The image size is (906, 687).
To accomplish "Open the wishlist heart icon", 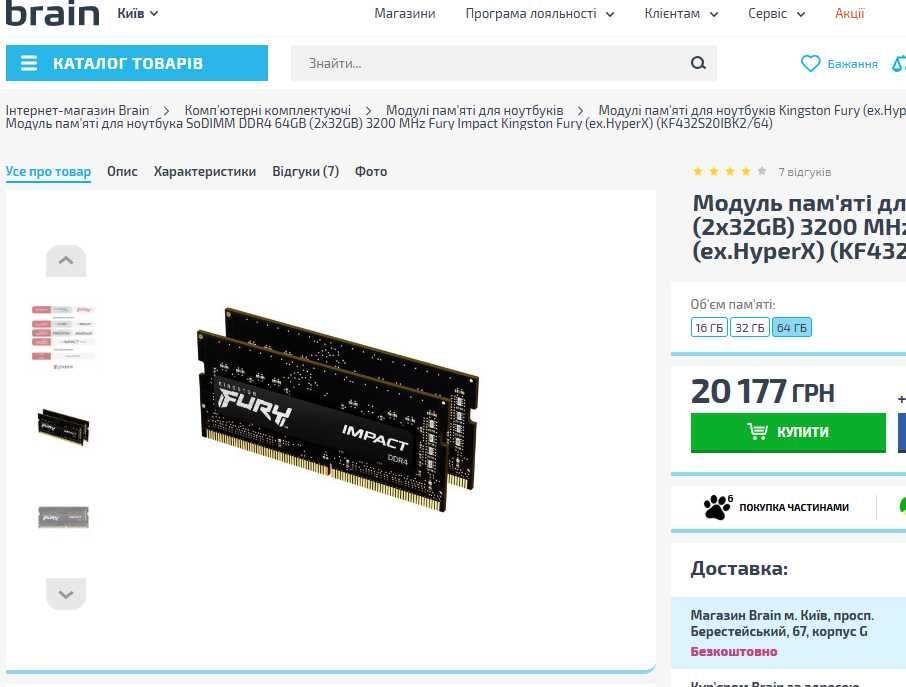I will [810, 64].
